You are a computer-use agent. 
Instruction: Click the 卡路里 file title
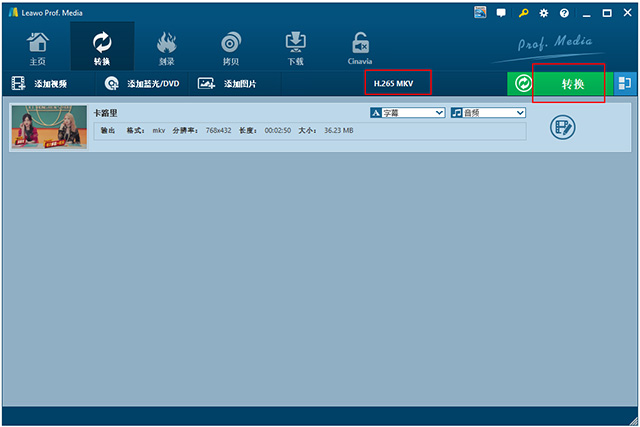coord(106,113)
